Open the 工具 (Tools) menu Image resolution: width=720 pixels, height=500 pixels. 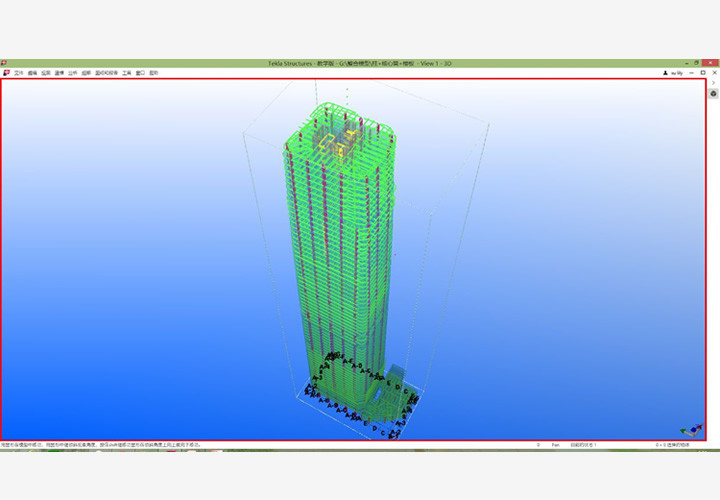click(x=127, y=73)
